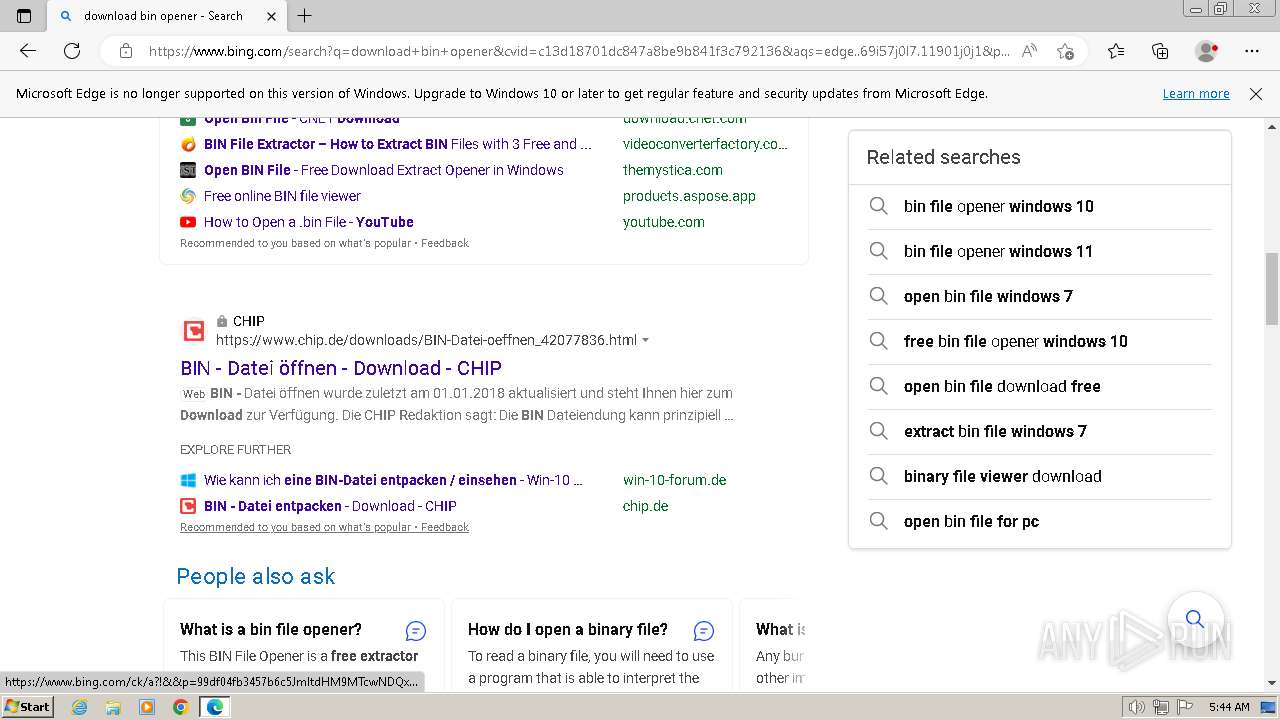Viewport: 1280px width, 720px height.
Task: Add this page to favorites star icon
Action: tap(1065, 51)
